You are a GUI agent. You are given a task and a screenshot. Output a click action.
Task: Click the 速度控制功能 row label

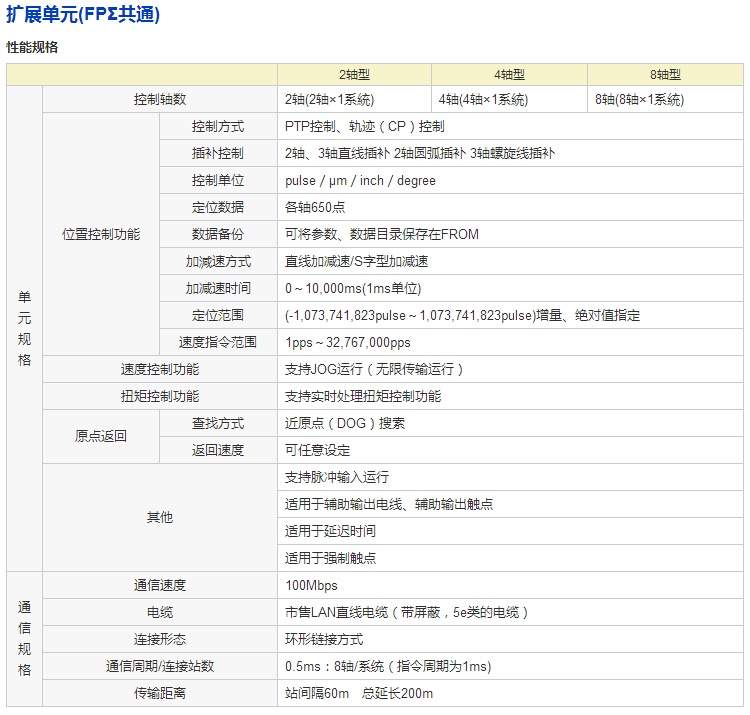[160, 370]
